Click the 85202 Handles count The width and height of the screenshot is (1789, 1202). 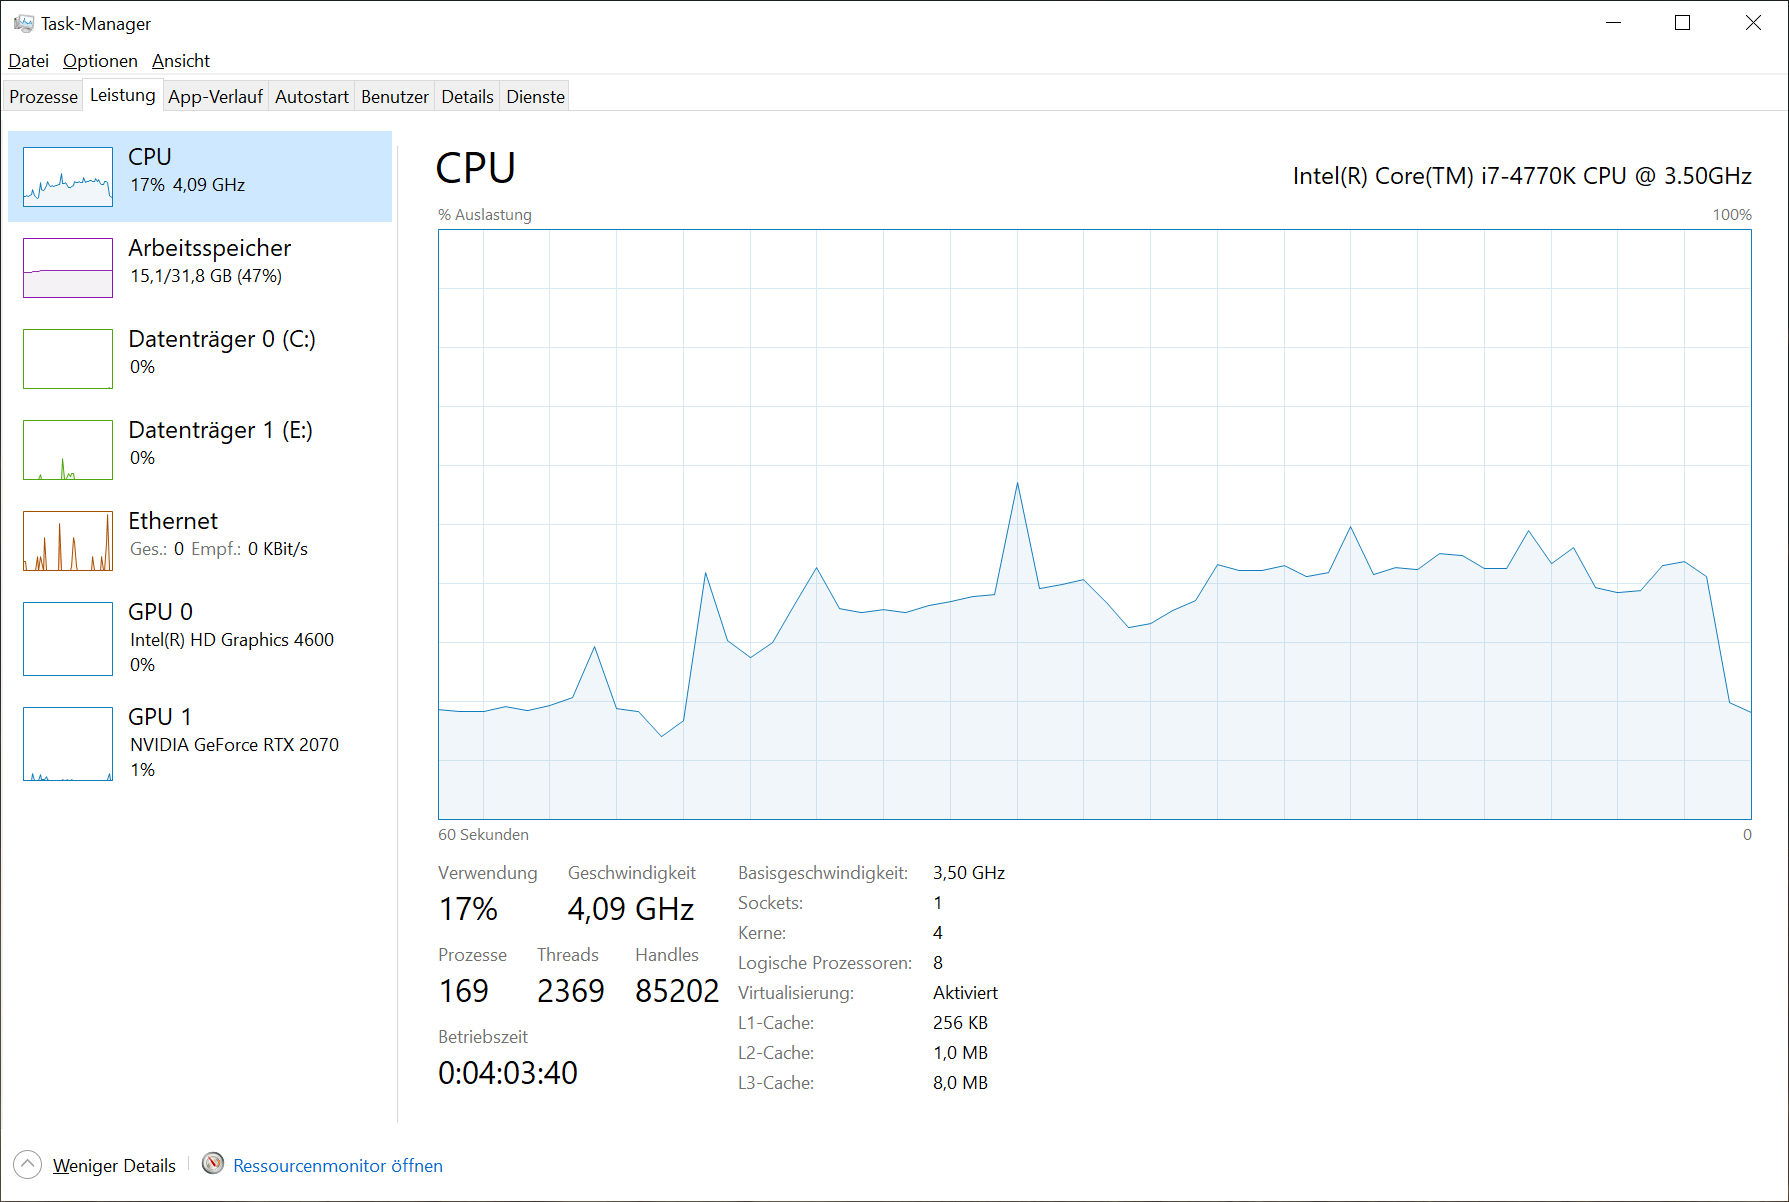coord(677,991)
